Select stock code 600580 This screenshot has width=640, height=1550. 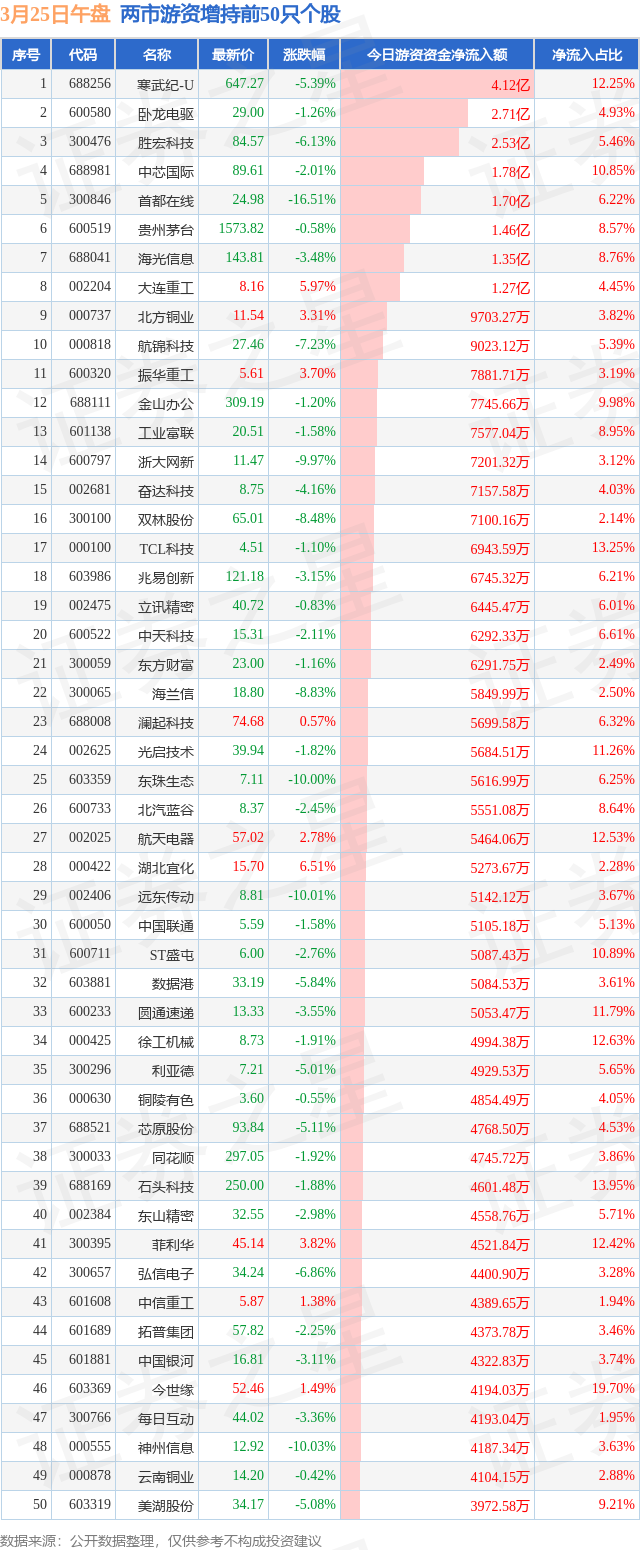click(90, 113)
